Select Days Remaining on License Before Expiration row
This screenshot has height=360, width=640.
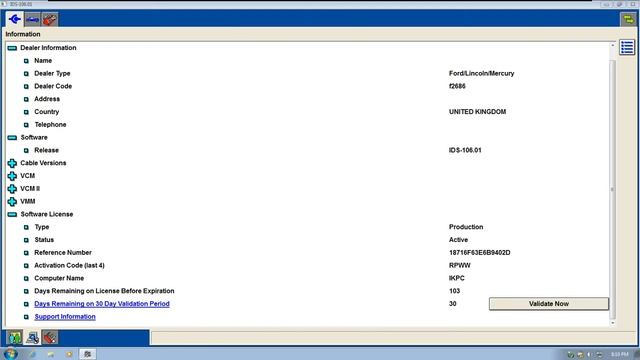click(x=307, y=291)
